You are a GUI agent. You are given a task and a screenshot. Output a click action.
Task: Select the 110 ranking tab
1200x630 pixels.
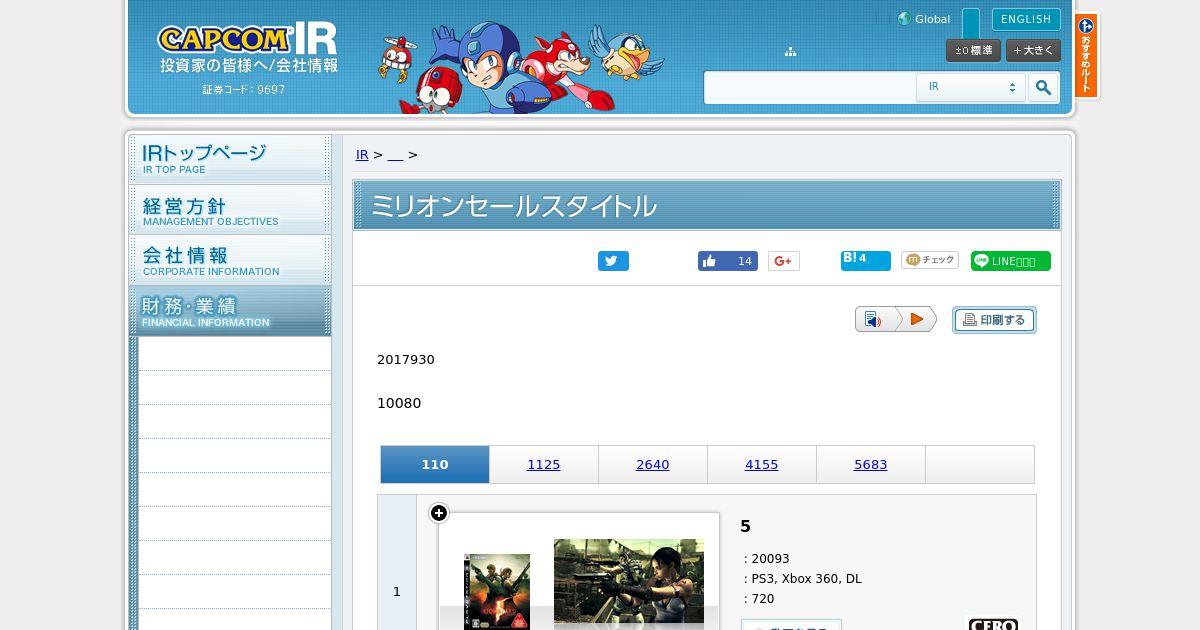pos(435,465)
